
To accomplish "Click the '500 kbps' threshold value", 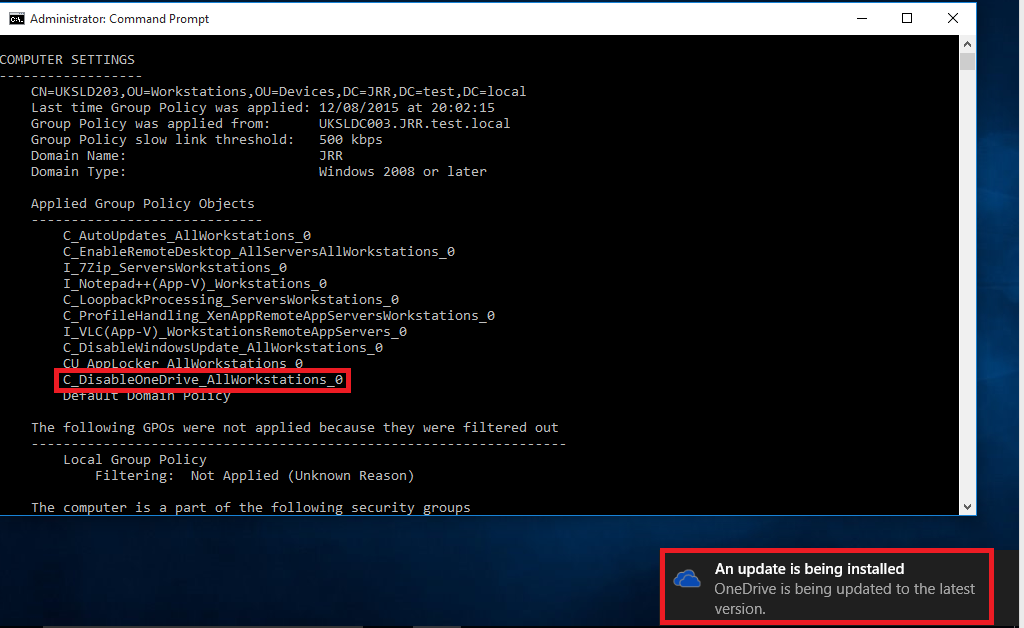I will click(351, 140).
